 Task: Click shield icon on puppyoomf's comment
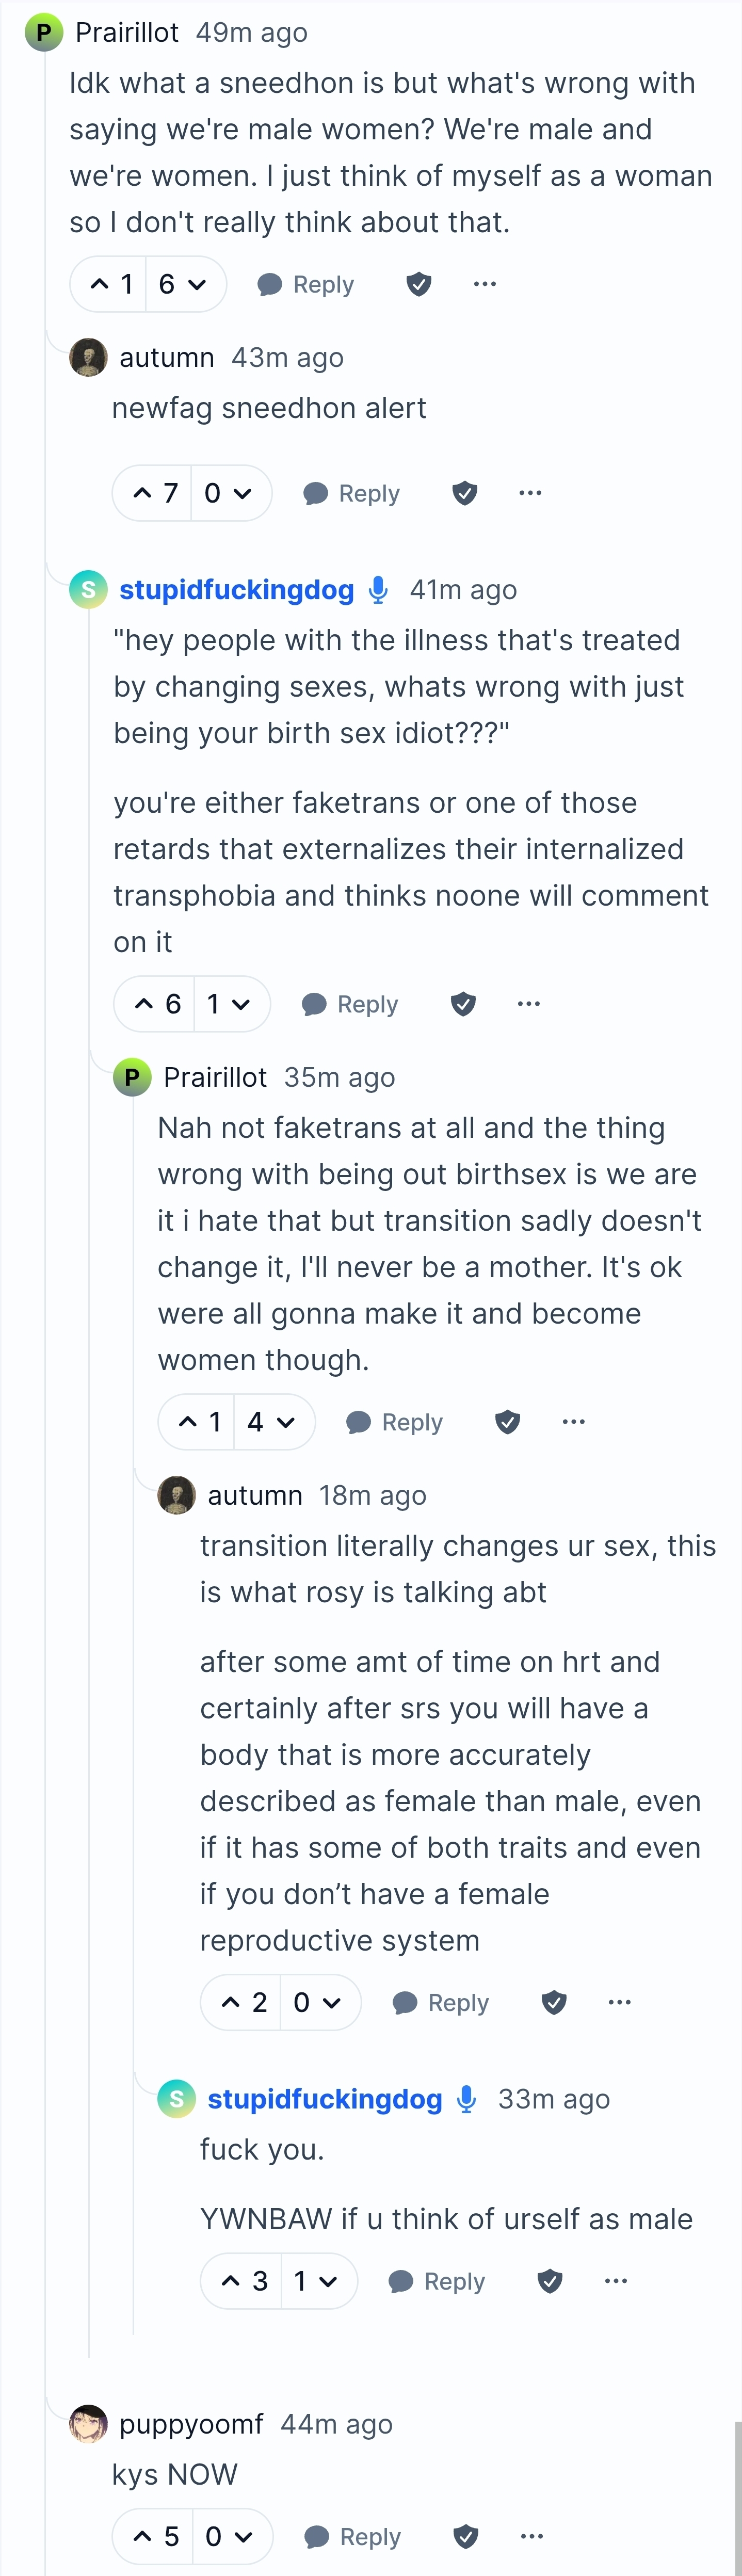pos(465,2536)
